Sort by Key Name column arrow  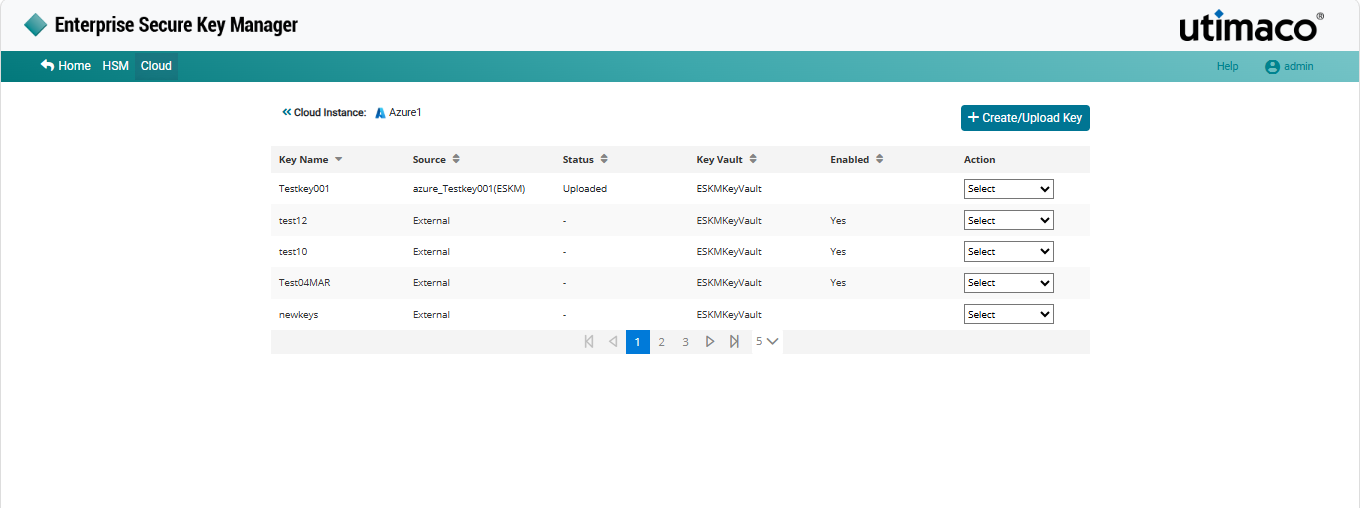pos(338,160)
